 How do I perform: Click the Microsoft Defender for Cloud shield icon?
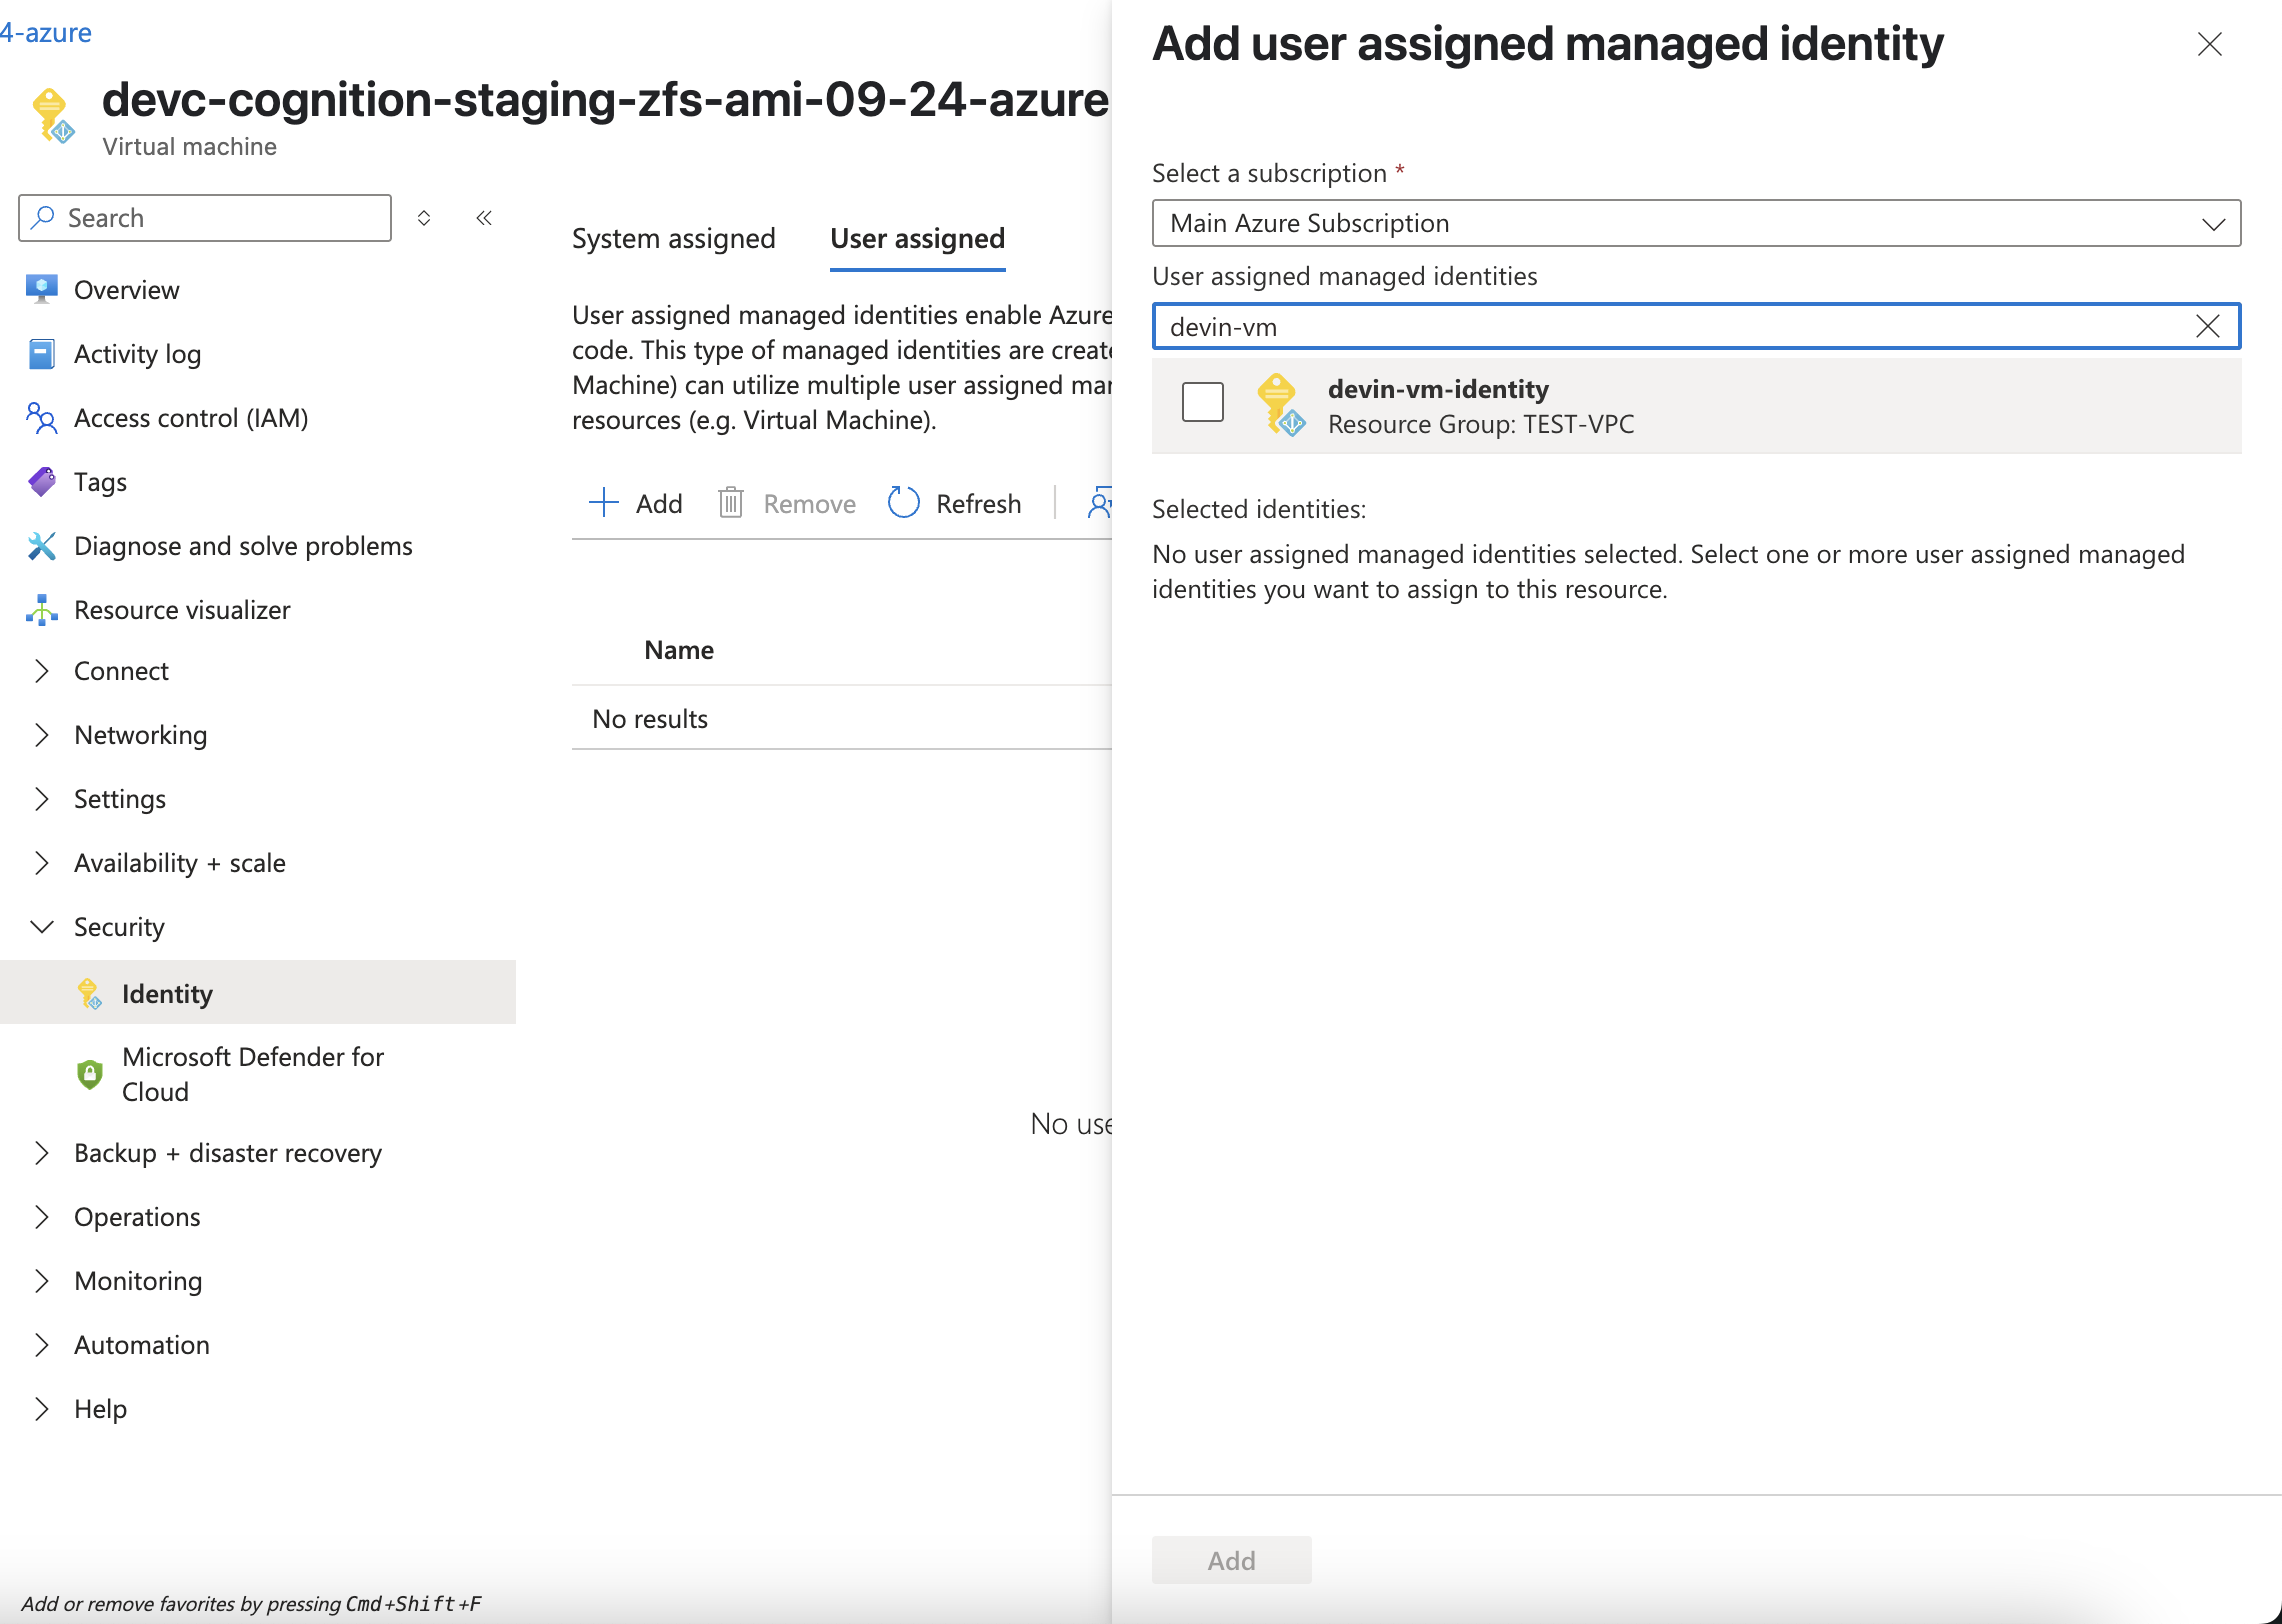[90, 1074]
